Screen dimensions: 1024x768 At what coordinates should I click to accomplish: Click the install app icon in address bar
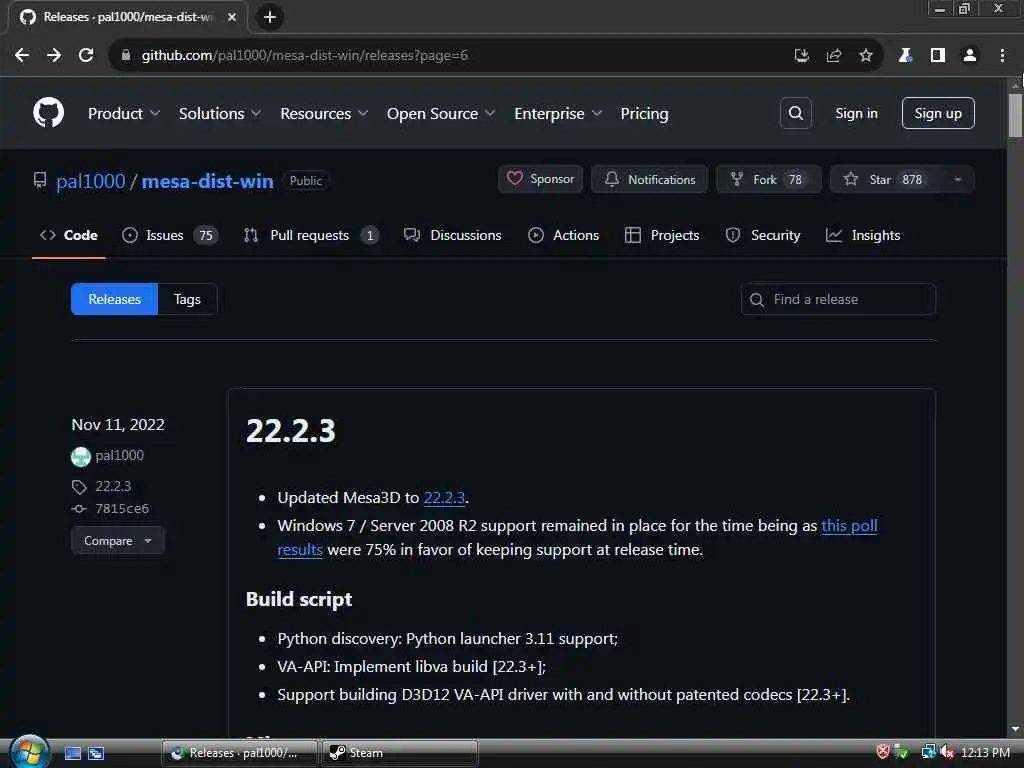[x=801, y=56]
